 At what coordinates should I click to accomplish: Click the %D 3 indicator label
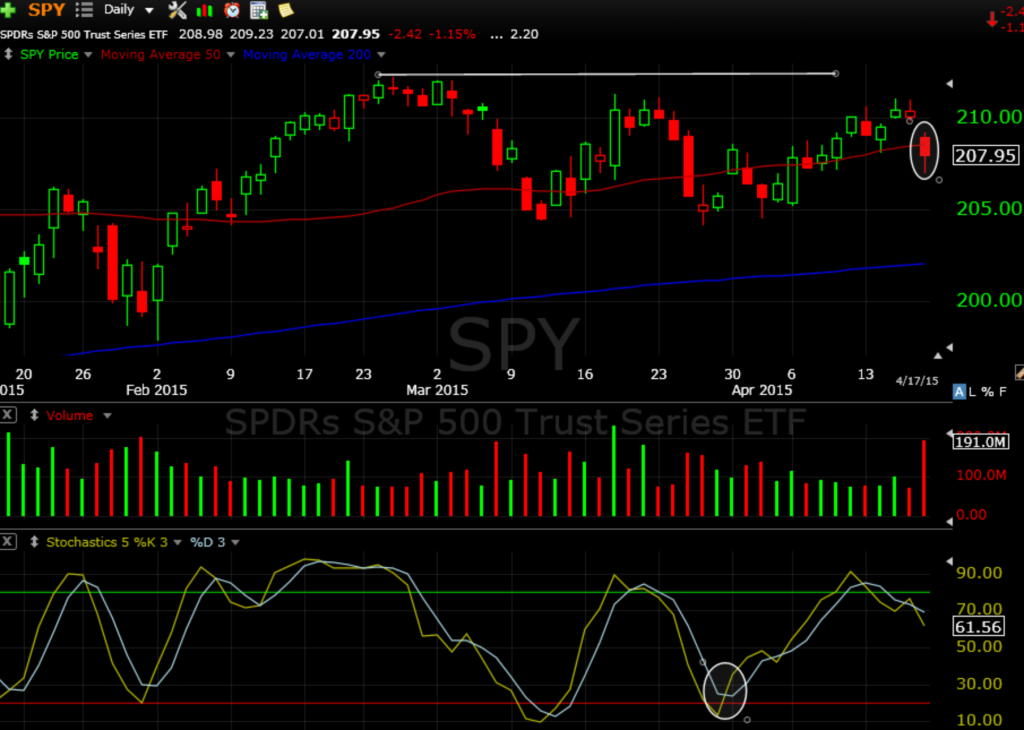208,542
